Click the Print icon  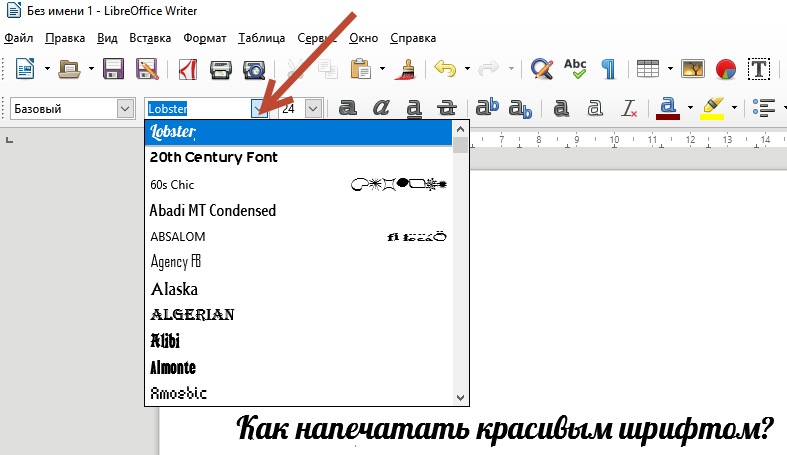(x=221, y=69)
